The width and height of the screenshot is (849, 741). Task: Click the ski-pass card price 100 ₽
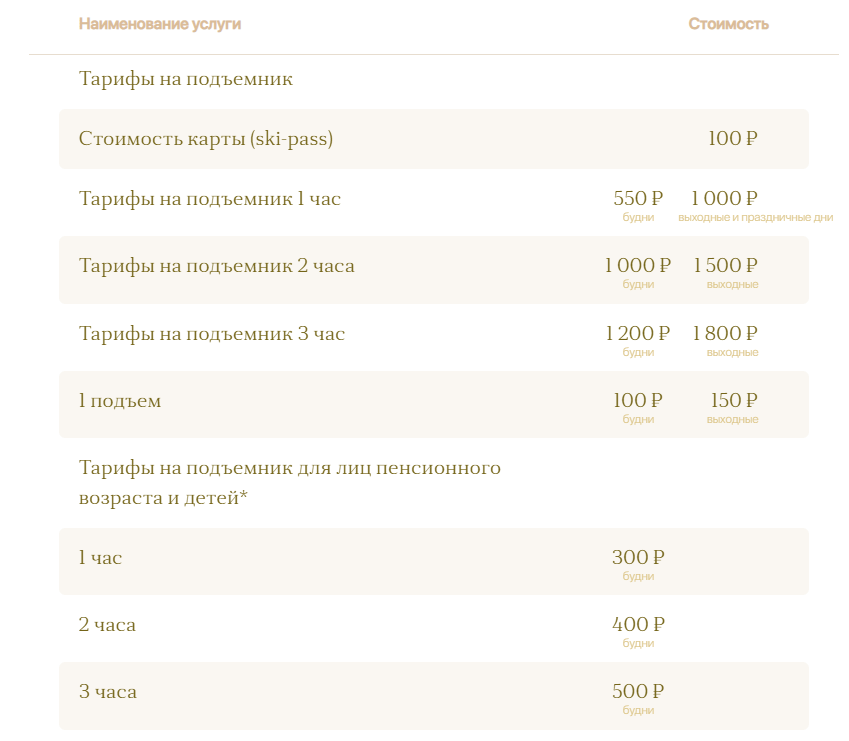[732, 139]
